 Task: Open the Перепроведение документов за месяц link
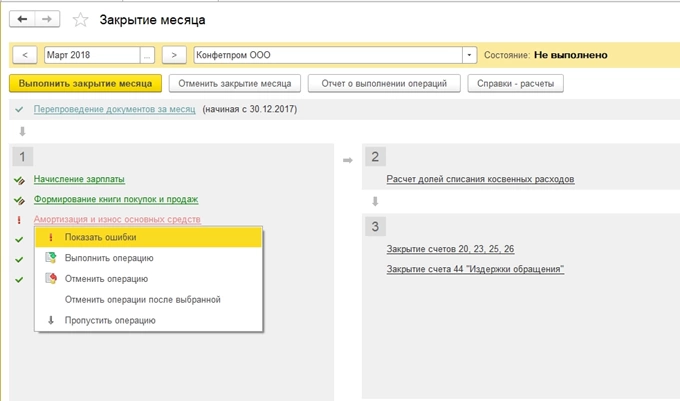(x=114, y=109)
